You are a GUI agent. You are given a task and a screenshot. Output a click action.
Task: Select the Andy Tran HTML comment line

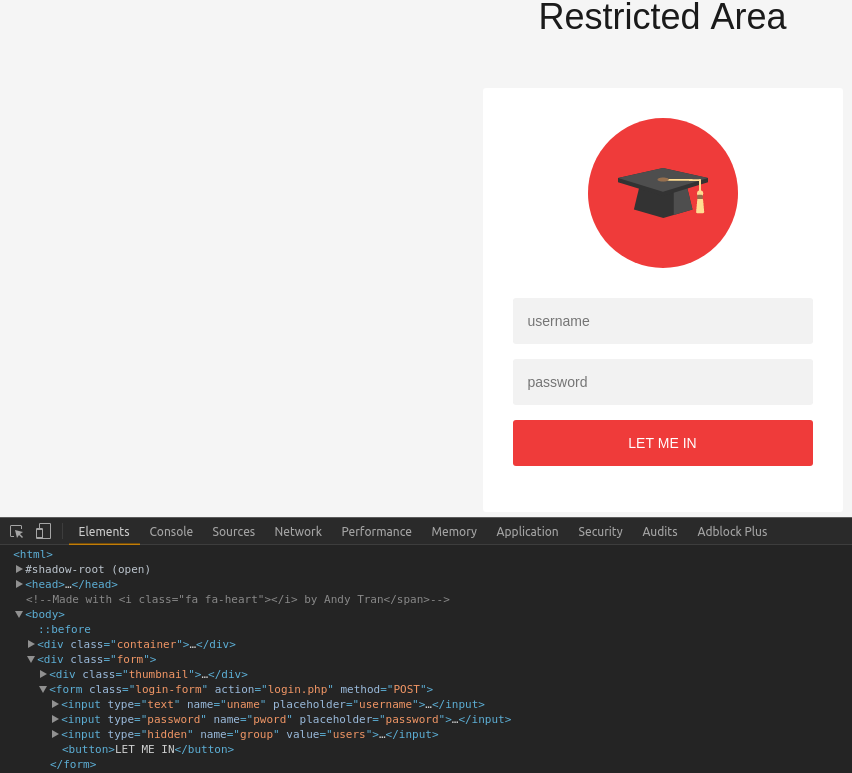pyautogui.click(x=238, y=599)
